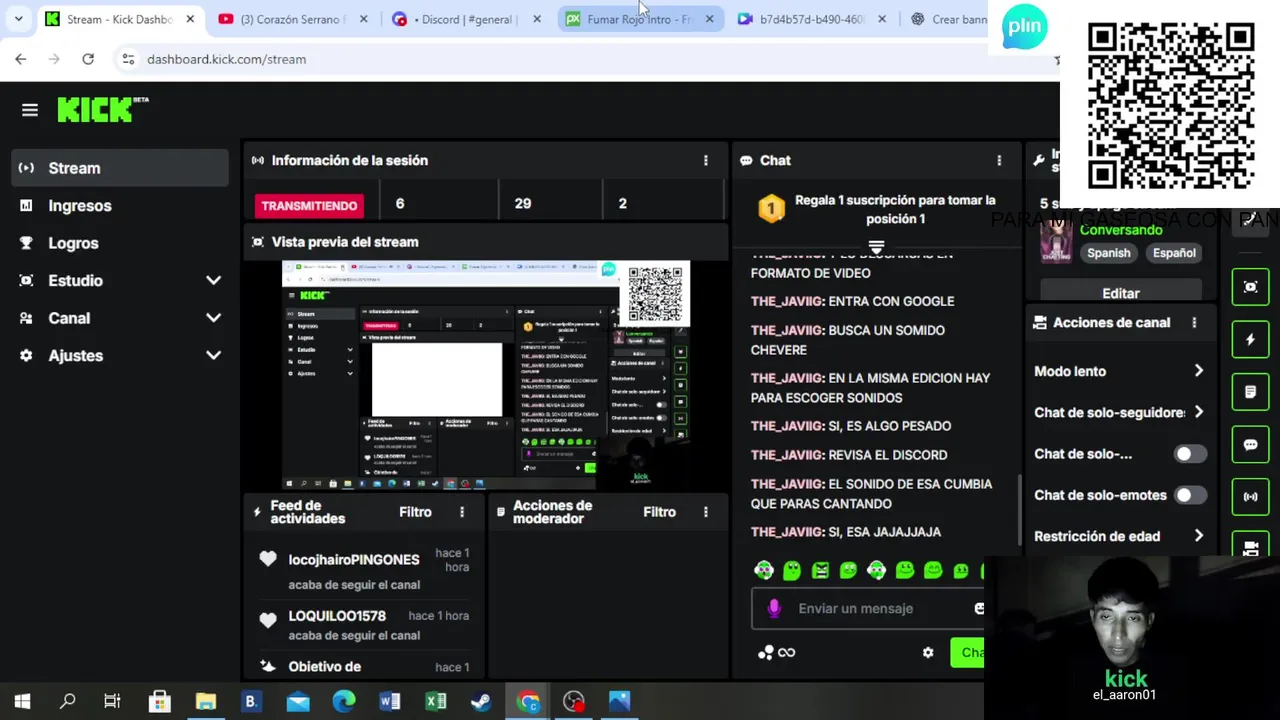Screen dimensions: 1280x720
Task: Click the chat subscription gift badge
Action: coord(771,208)
